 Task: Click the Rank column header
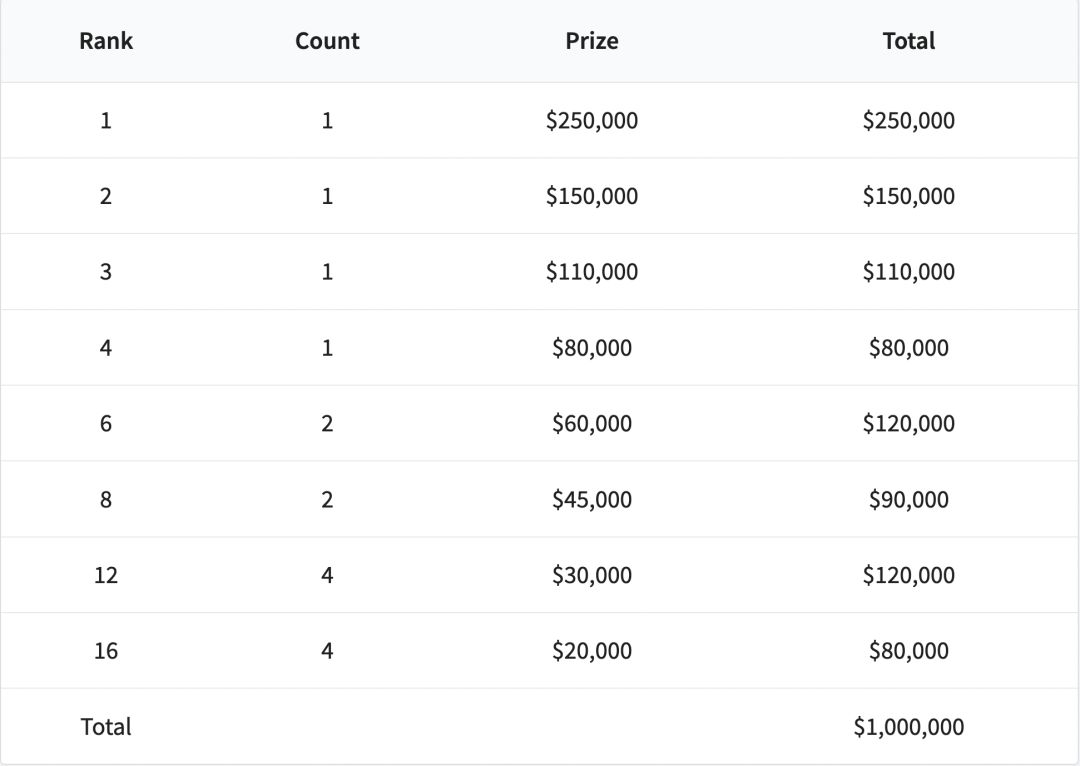pyautogui.click(x=106, y=41)
